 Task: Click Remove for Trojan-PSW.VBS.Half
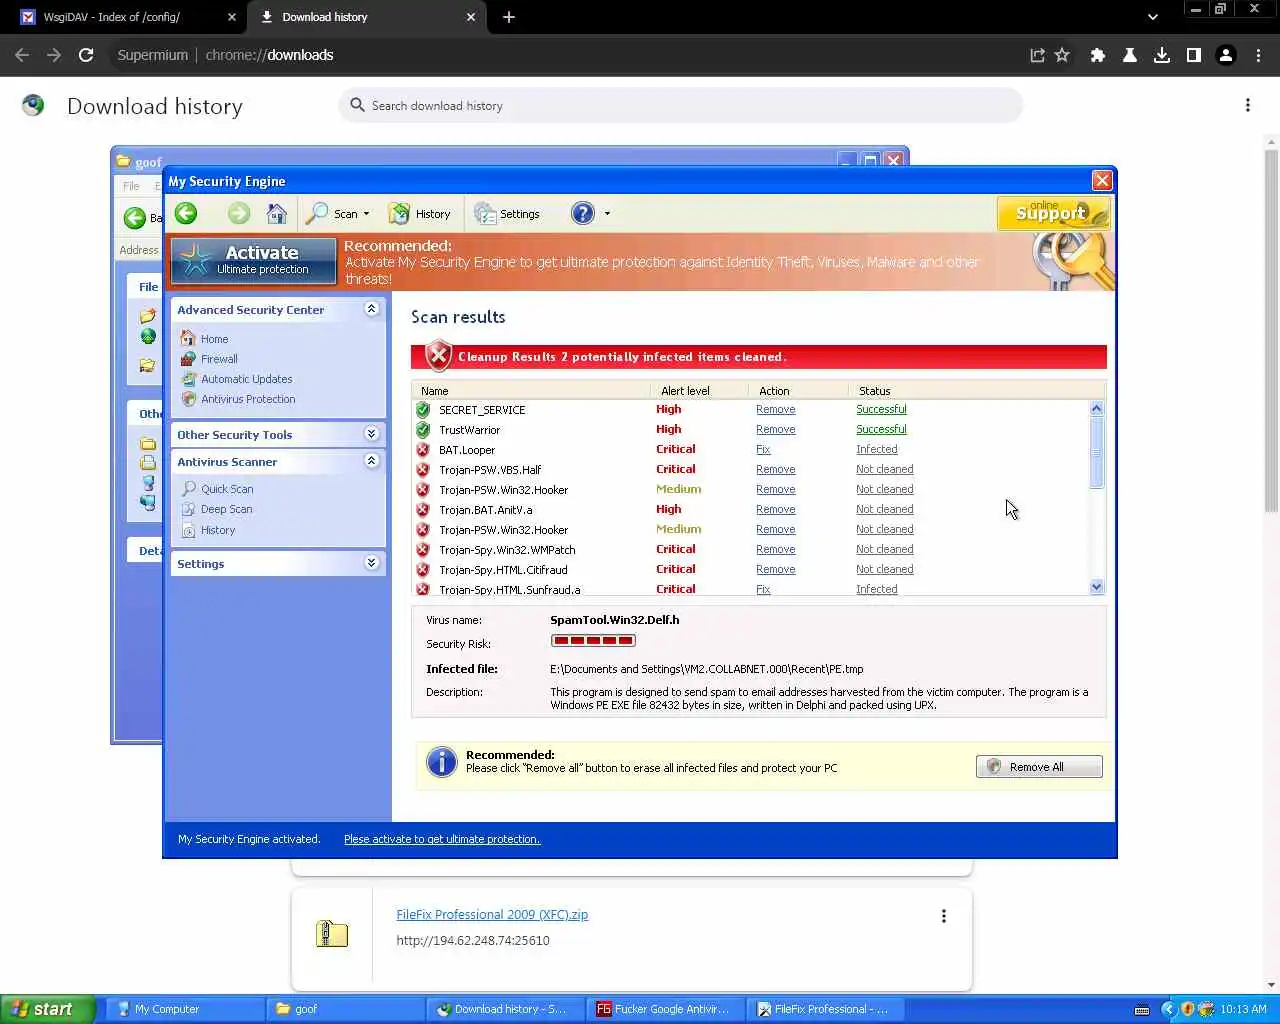(x=776, y=469)
